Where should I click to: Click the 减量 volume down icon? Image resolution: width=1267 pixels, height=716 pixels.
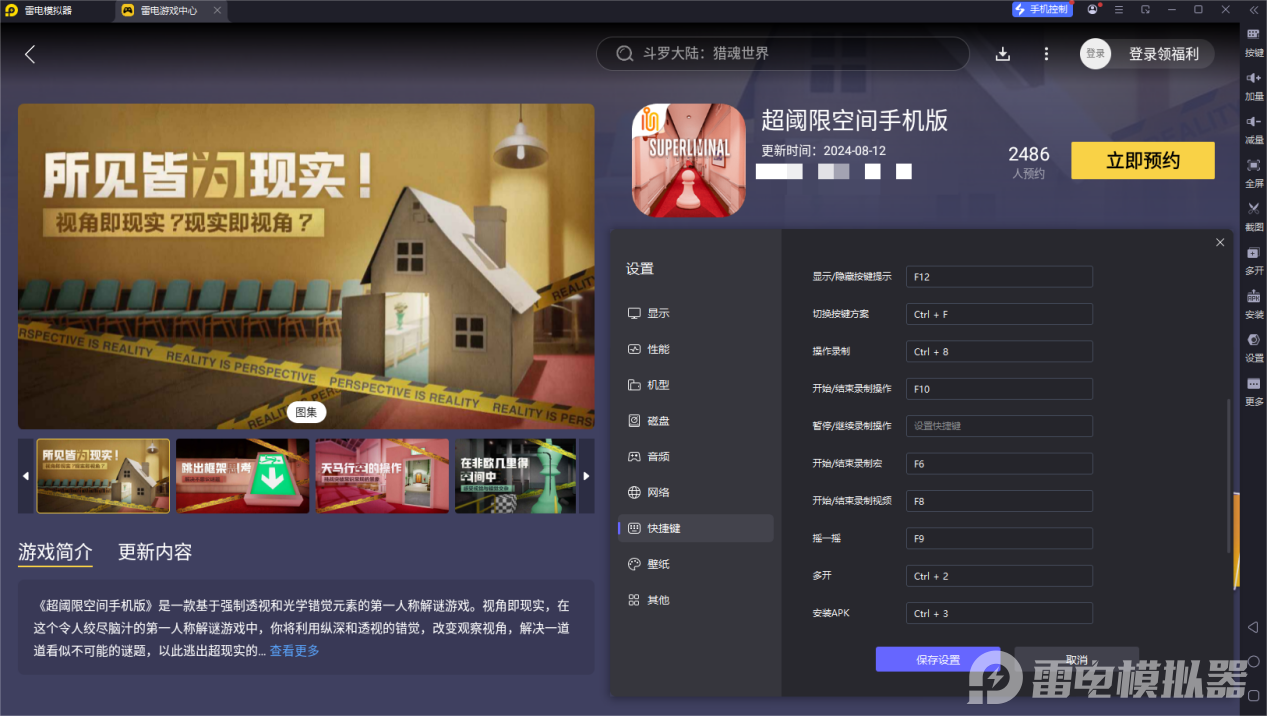pyautogui.click(x=1253, y=121)
